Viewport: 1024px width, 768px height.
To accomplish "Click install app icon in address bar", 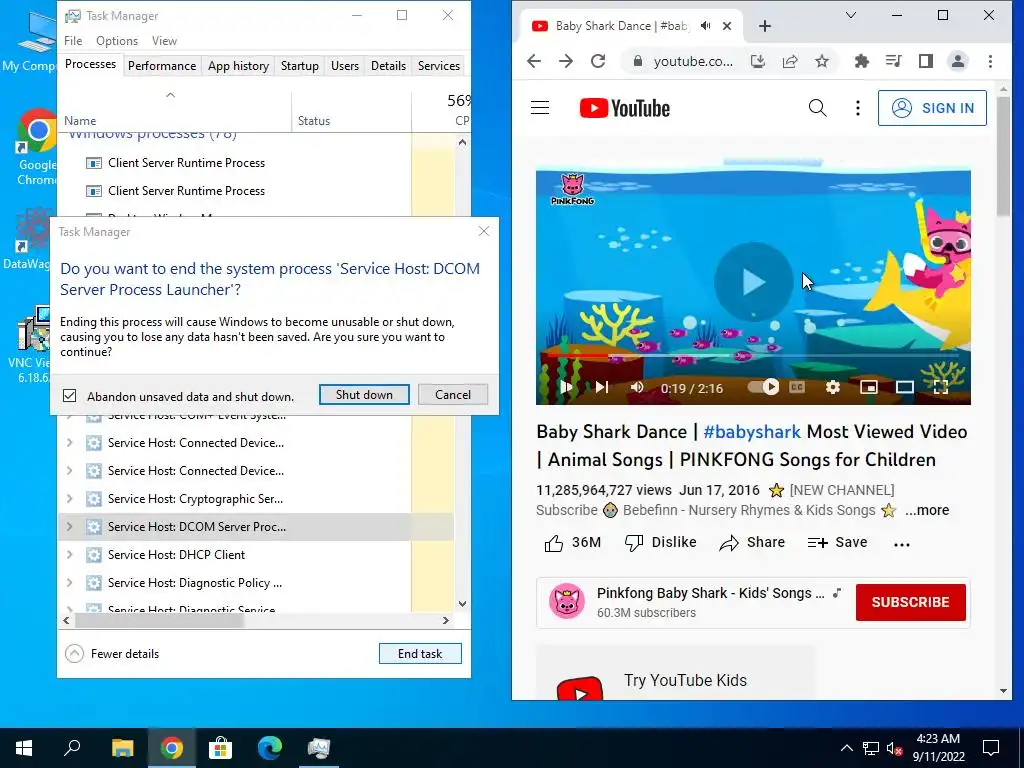I will (758, 61).
